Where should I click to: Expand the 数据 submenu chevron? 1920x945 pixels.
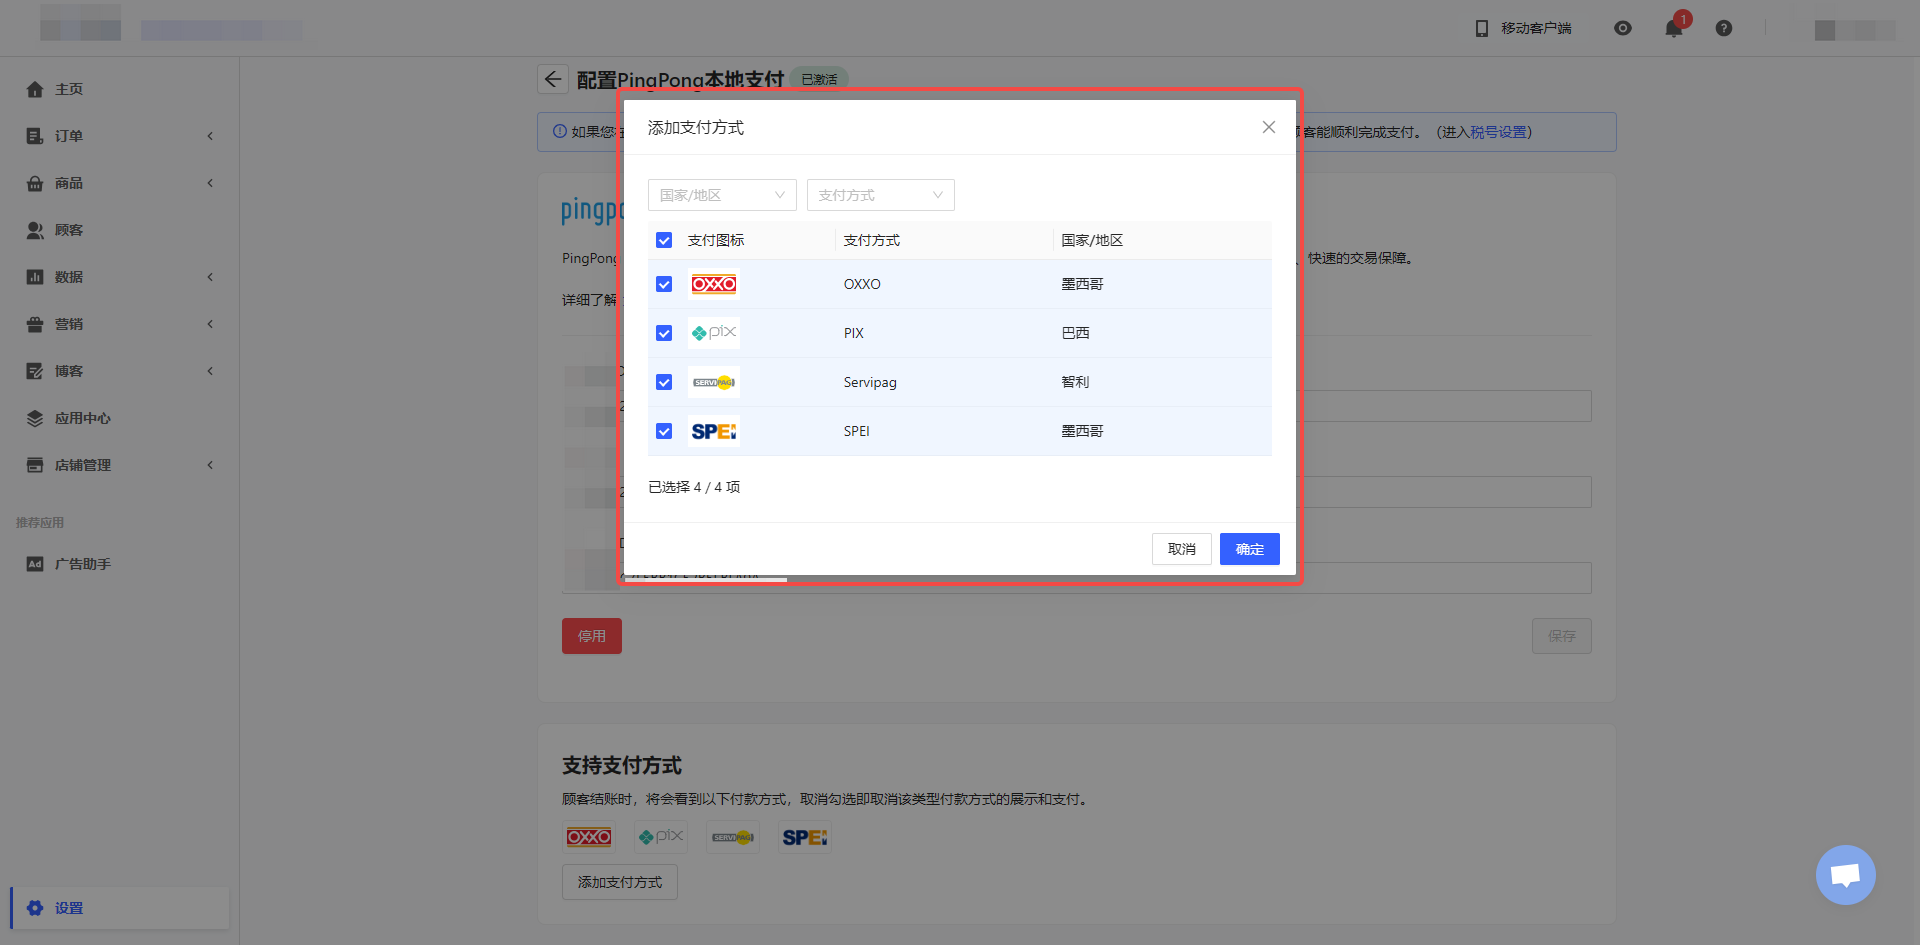coord(210,277)
